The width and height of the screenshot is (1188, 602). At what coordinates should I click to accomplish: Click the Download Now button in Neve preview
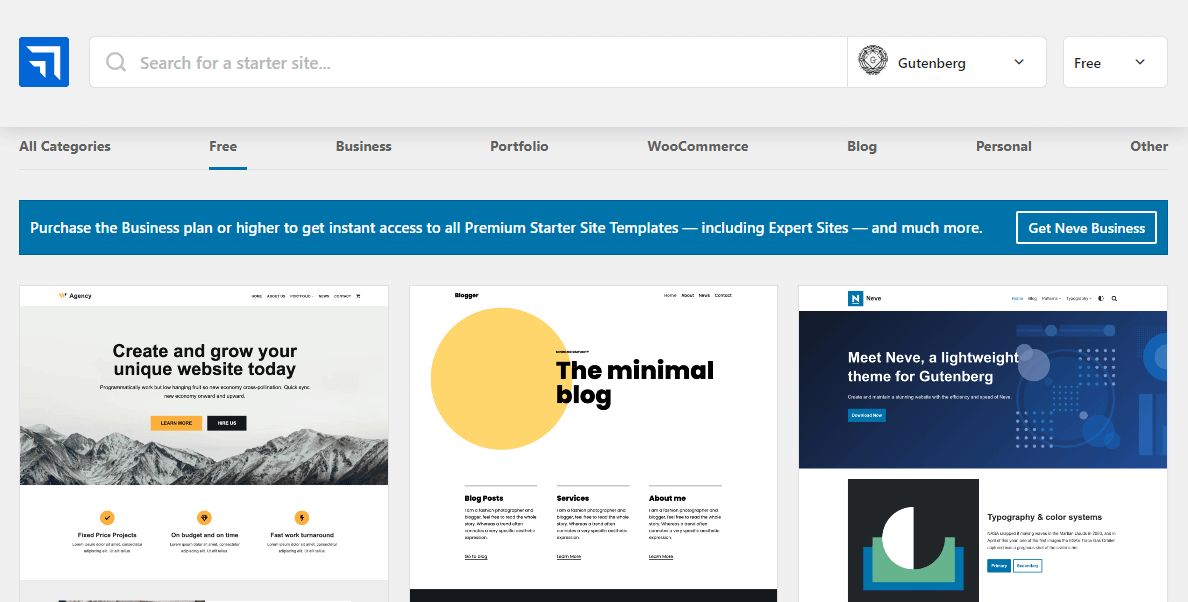pyautogui.click(x=867, y=415)
